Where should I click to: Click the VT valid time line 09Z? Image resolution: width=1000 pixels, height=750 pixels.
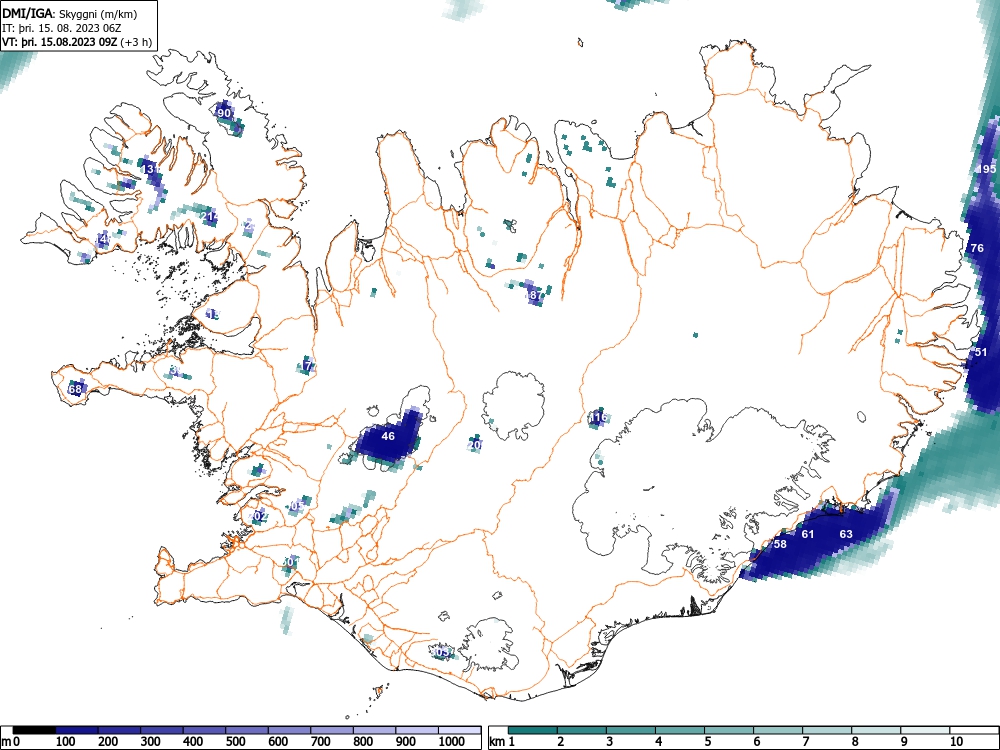pyautogui.click(x=77, y=42)
